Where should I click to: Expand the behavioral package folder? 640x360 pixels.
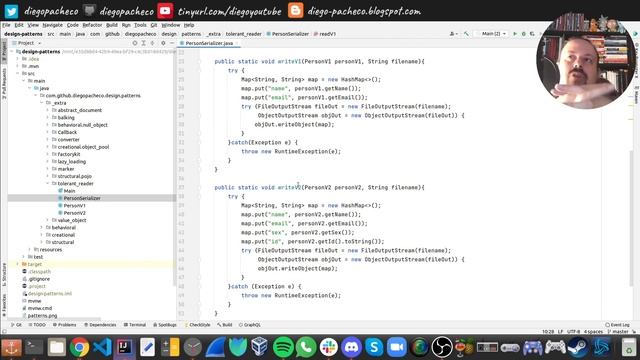[42, 228]
